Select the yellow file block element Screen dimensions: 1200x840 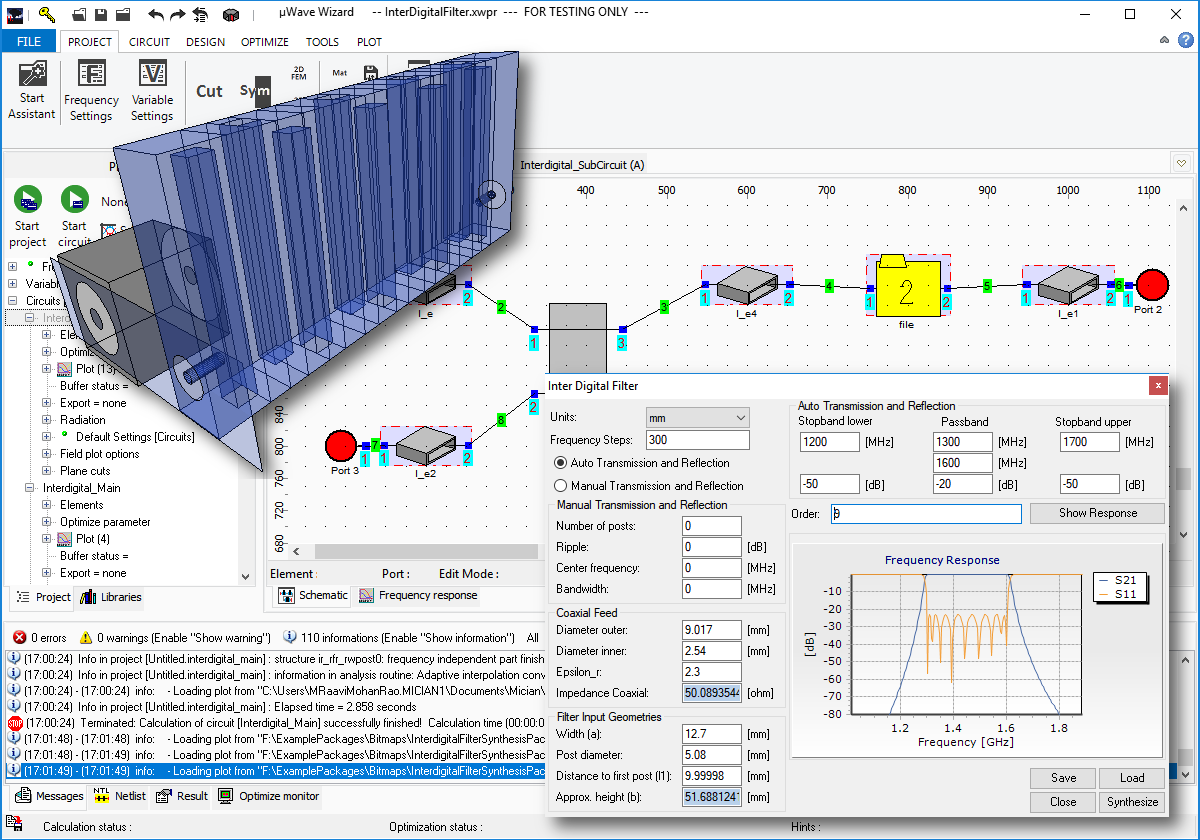point(907,286)
